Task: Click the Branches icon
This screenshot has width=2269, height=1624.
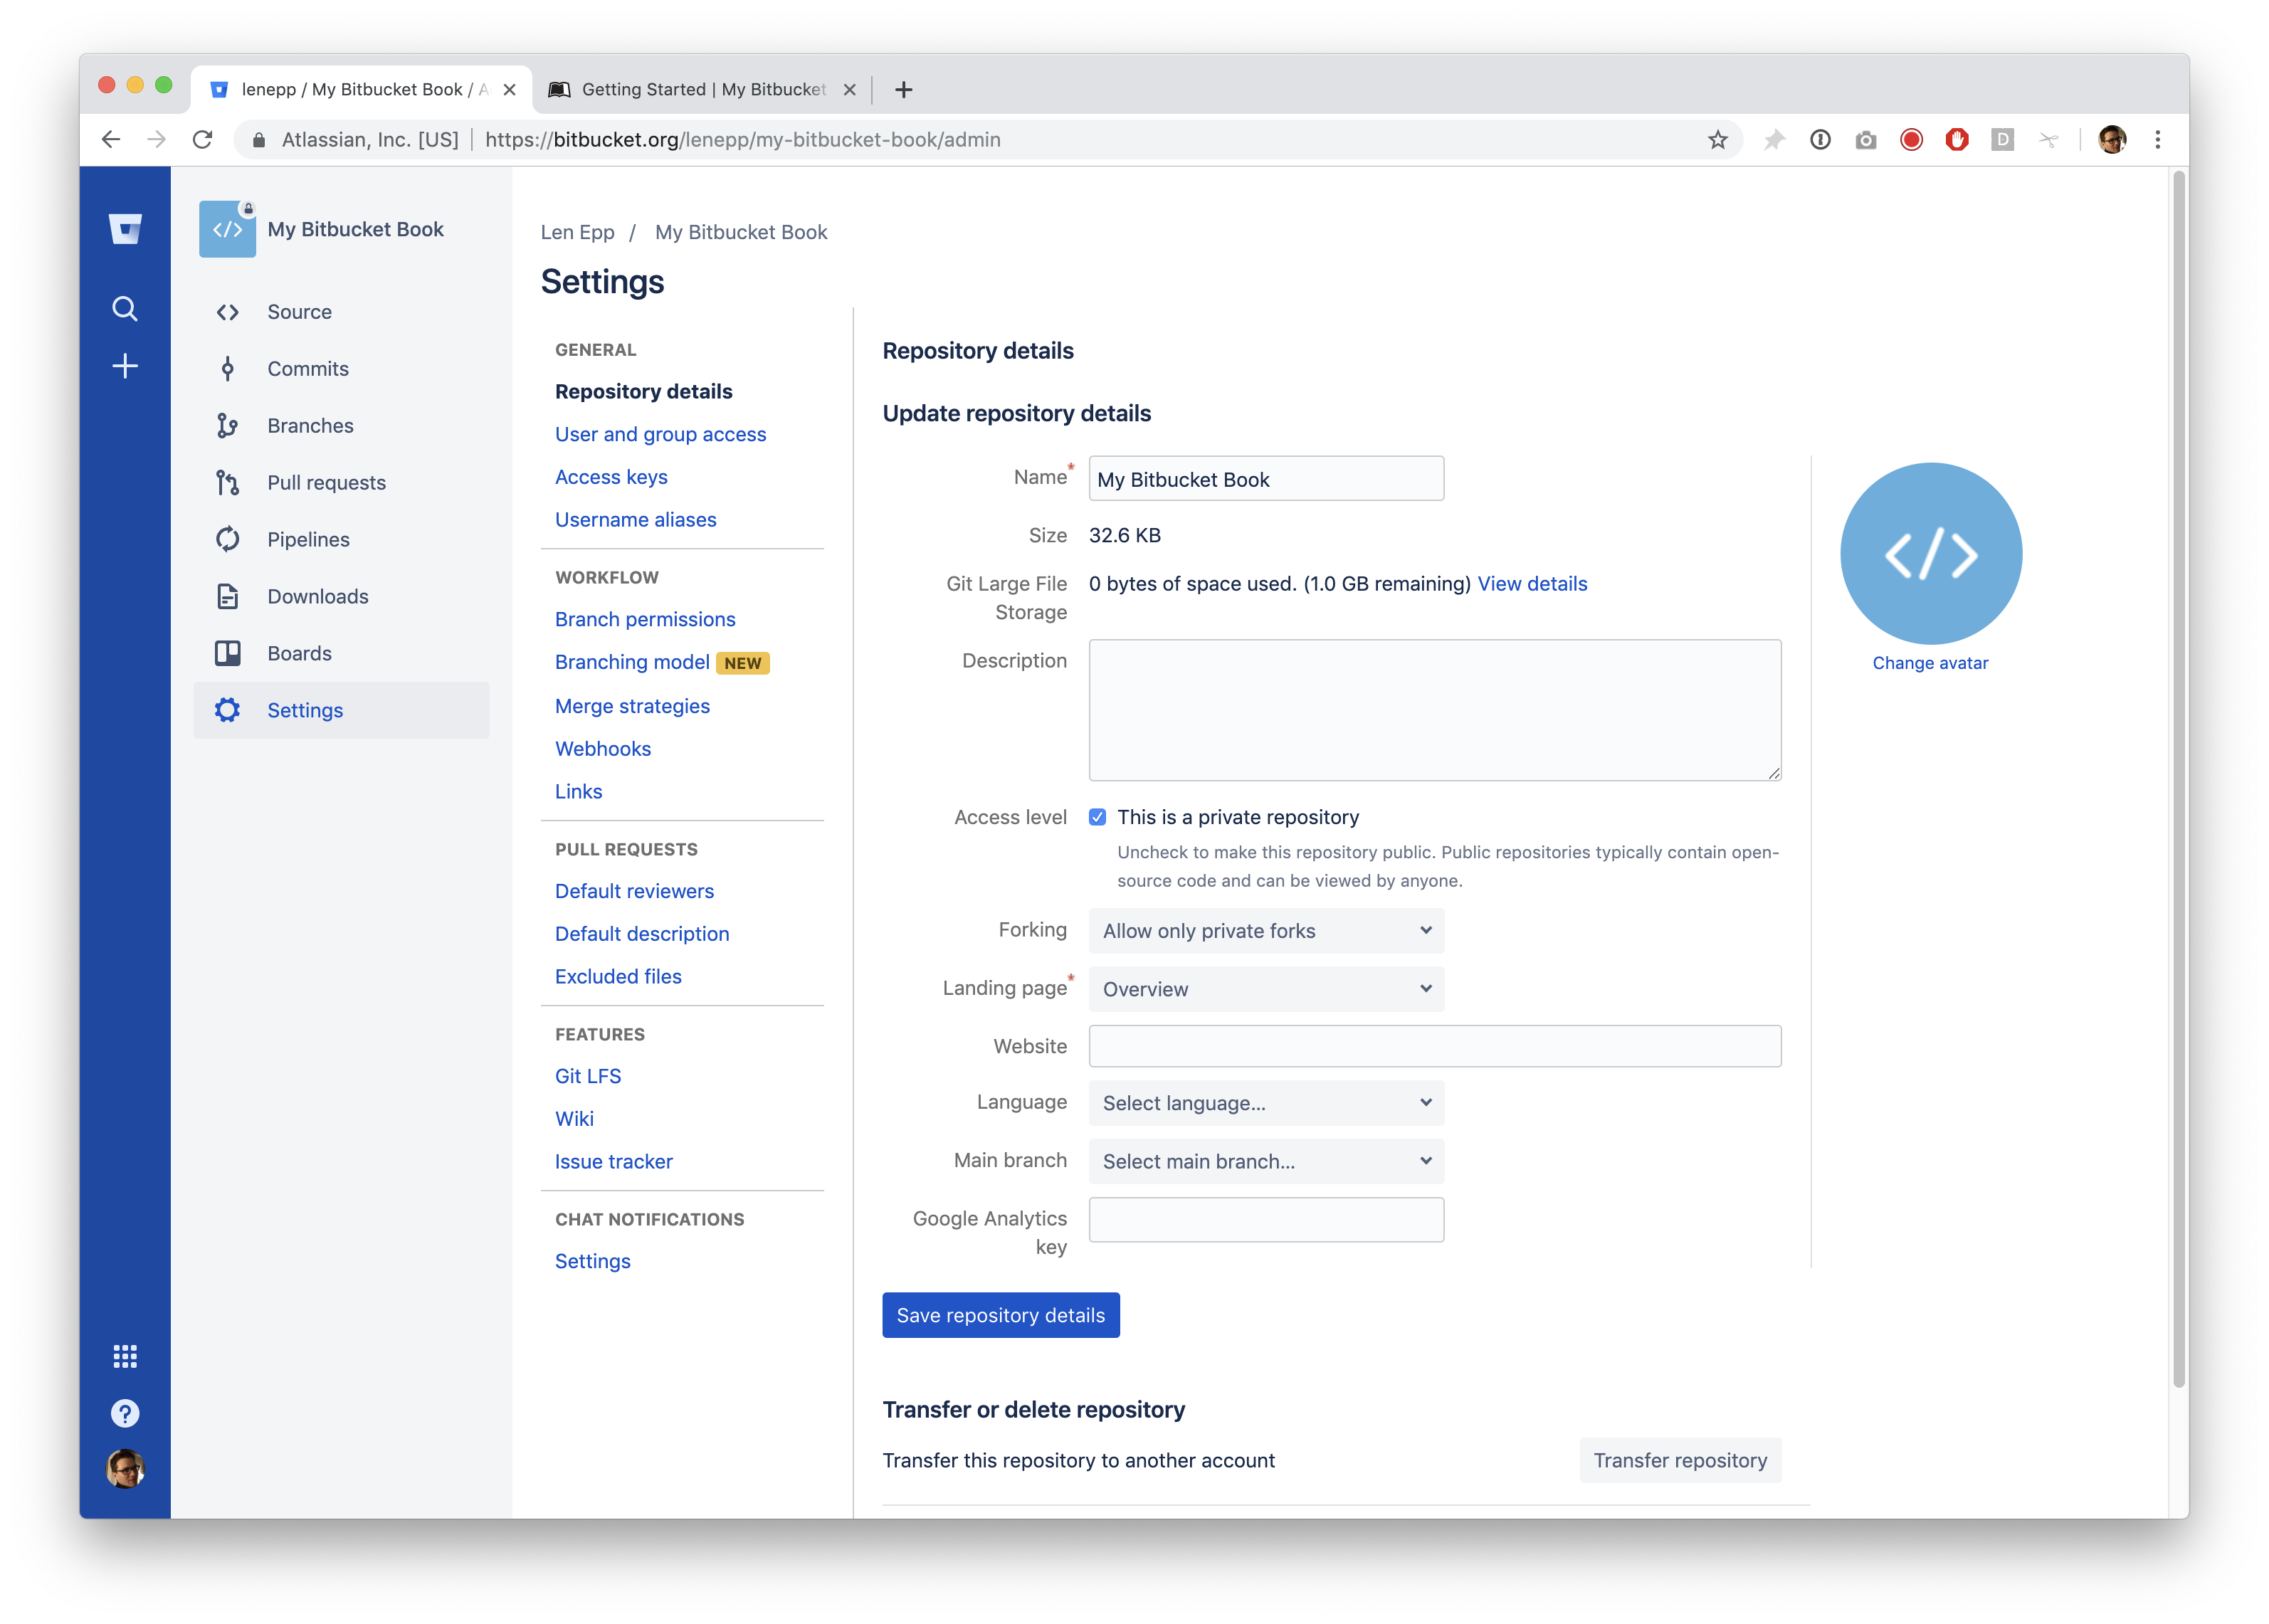Action: 228,426
